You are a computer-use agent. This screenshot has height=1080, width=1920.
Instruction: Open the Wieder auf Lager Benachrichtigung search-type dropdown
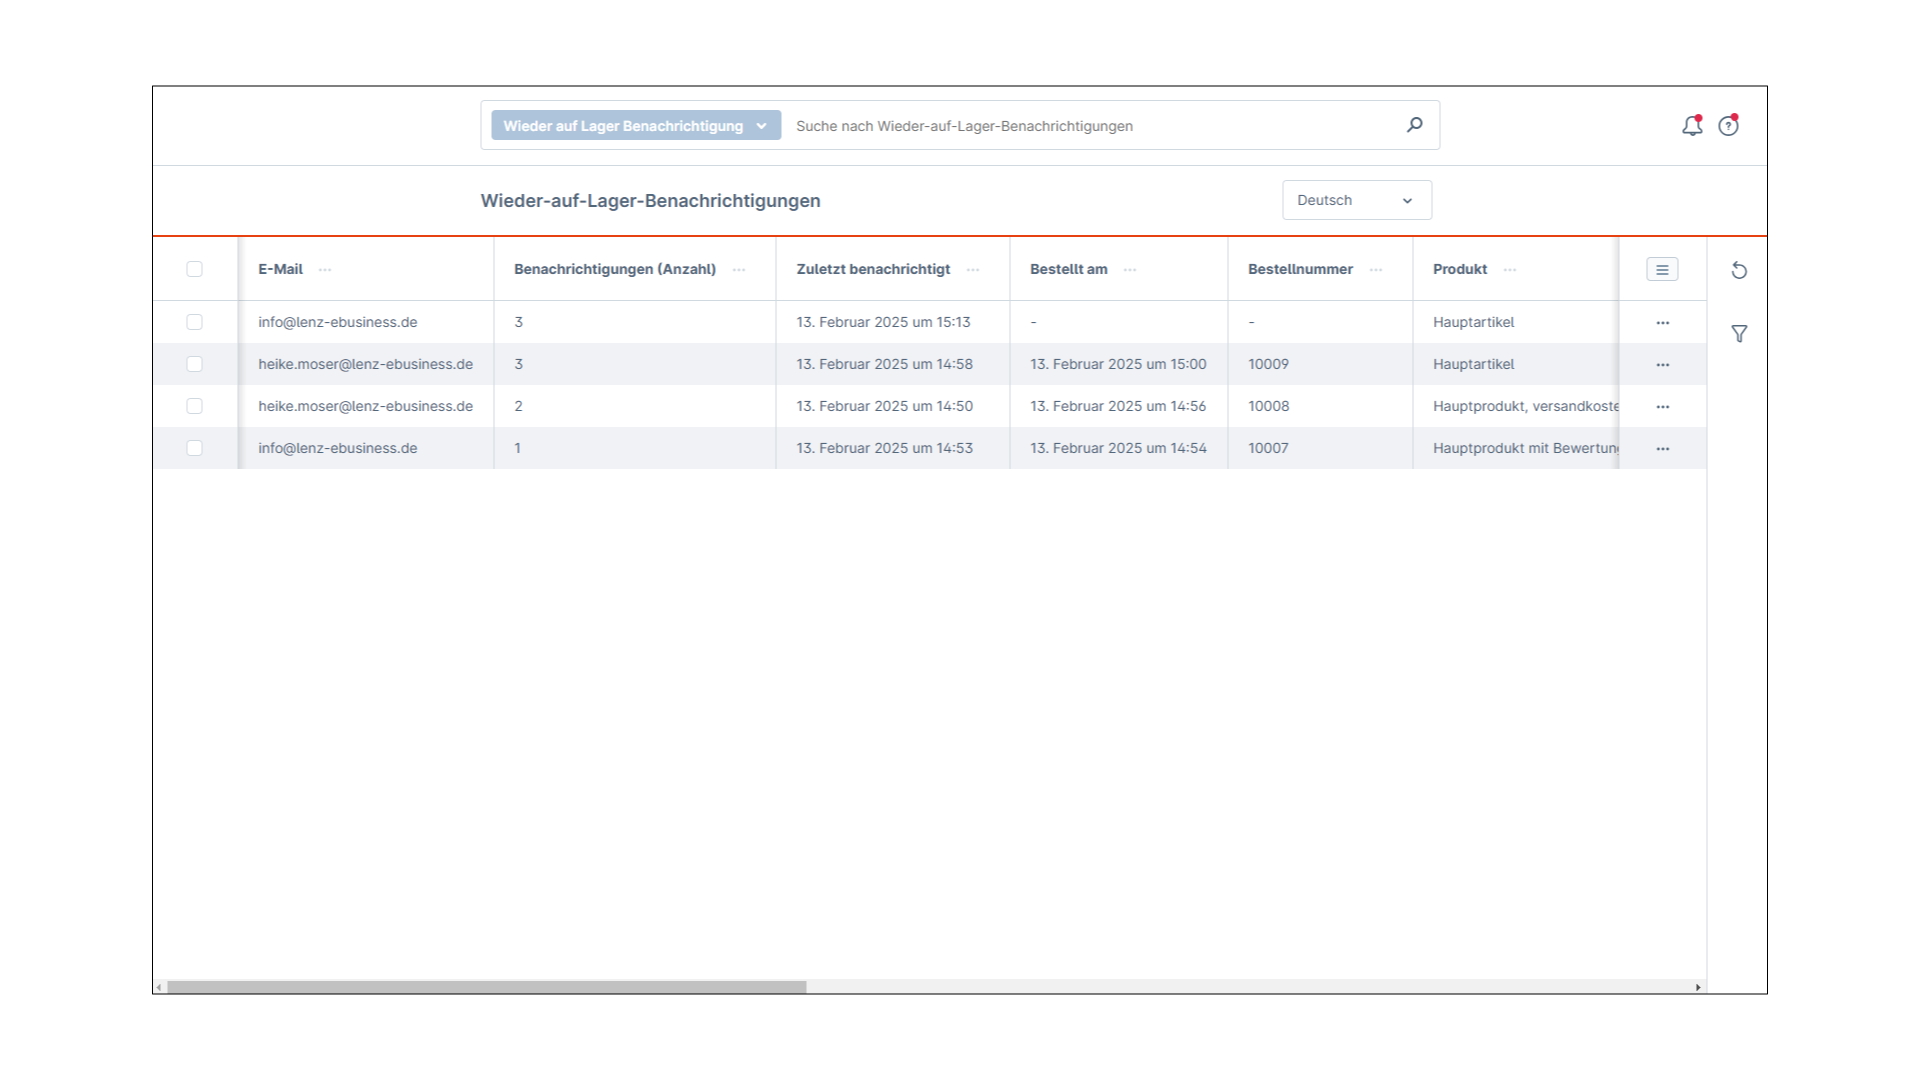point(636,125)
